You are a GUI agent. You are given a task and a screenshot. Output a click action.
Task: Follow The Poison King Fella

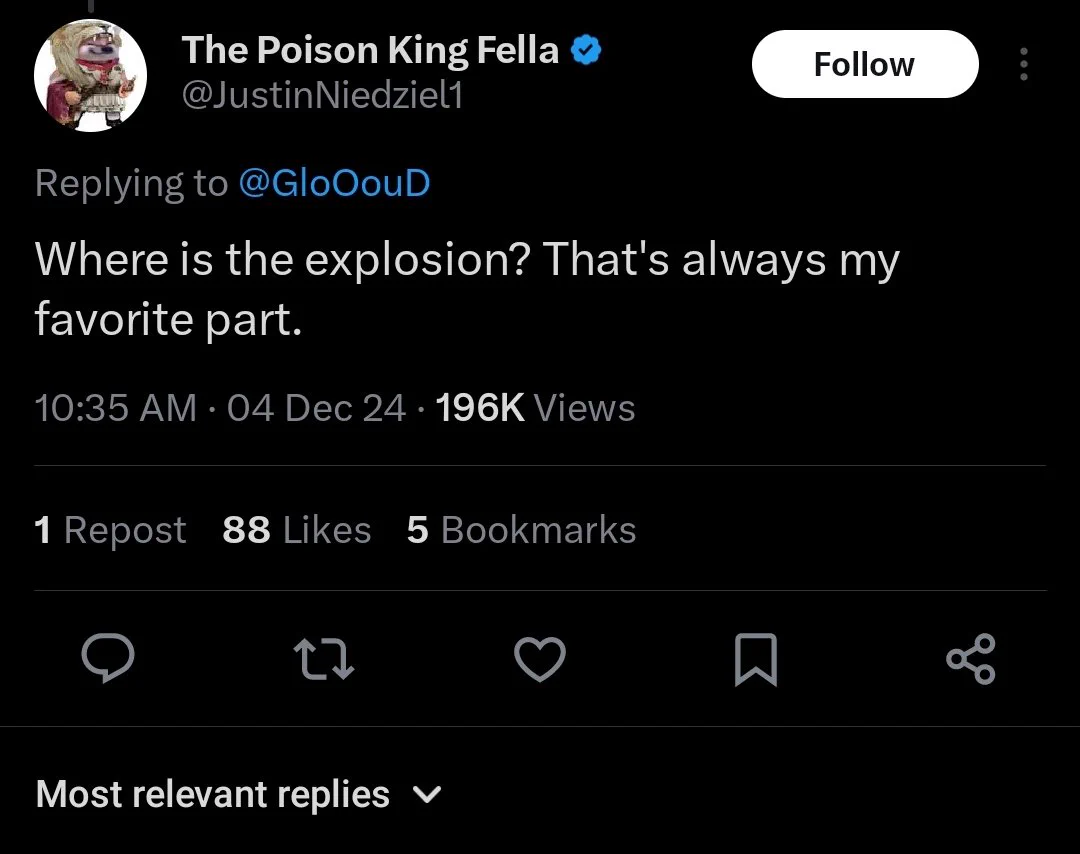point(865,64)
